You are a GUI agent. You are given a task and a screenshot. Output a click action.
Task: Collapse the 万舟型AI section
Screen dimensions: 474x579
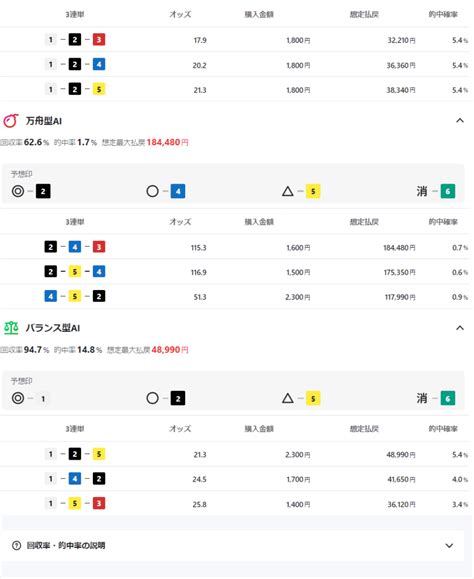[x=460, y=120]
